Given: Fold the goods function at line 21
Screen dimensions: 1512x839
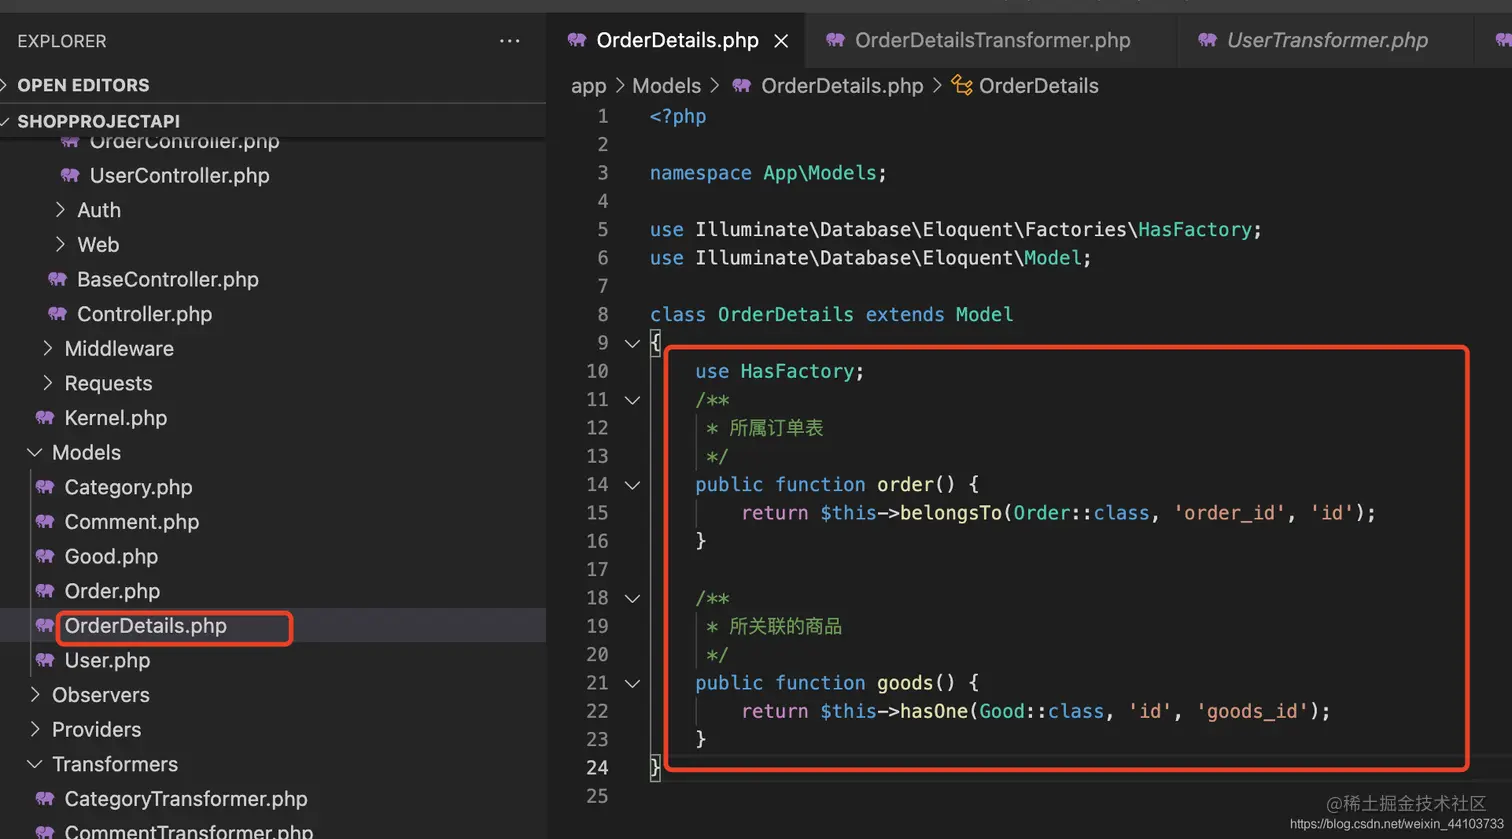Looking at the screenshot, I should (x=632, y=684).
